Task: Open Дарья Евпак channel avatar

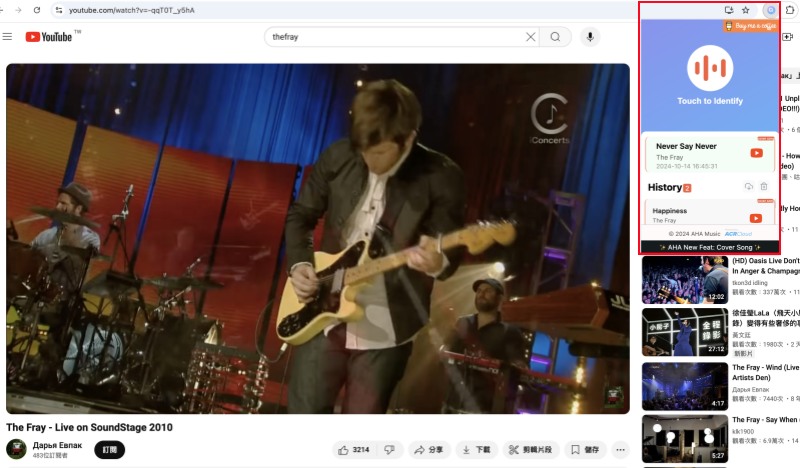Action: pyautogui.click(x=16, y=449)
